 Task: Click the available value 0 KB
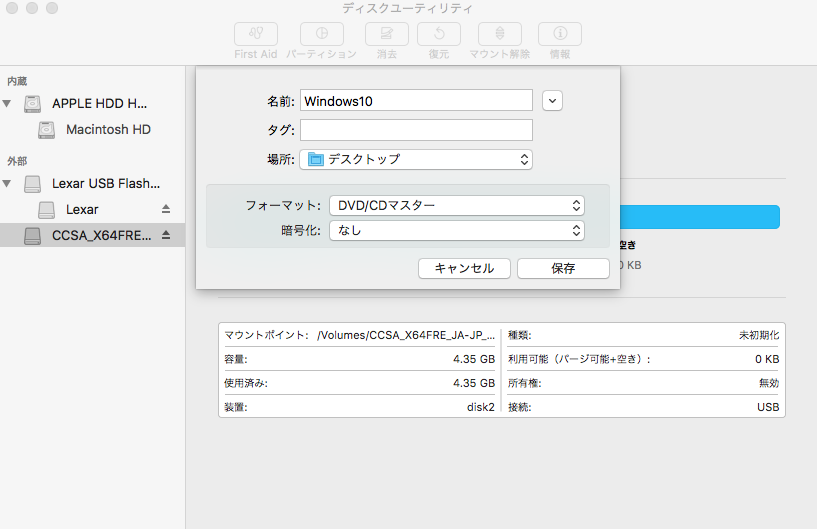[x=767, y=359]
